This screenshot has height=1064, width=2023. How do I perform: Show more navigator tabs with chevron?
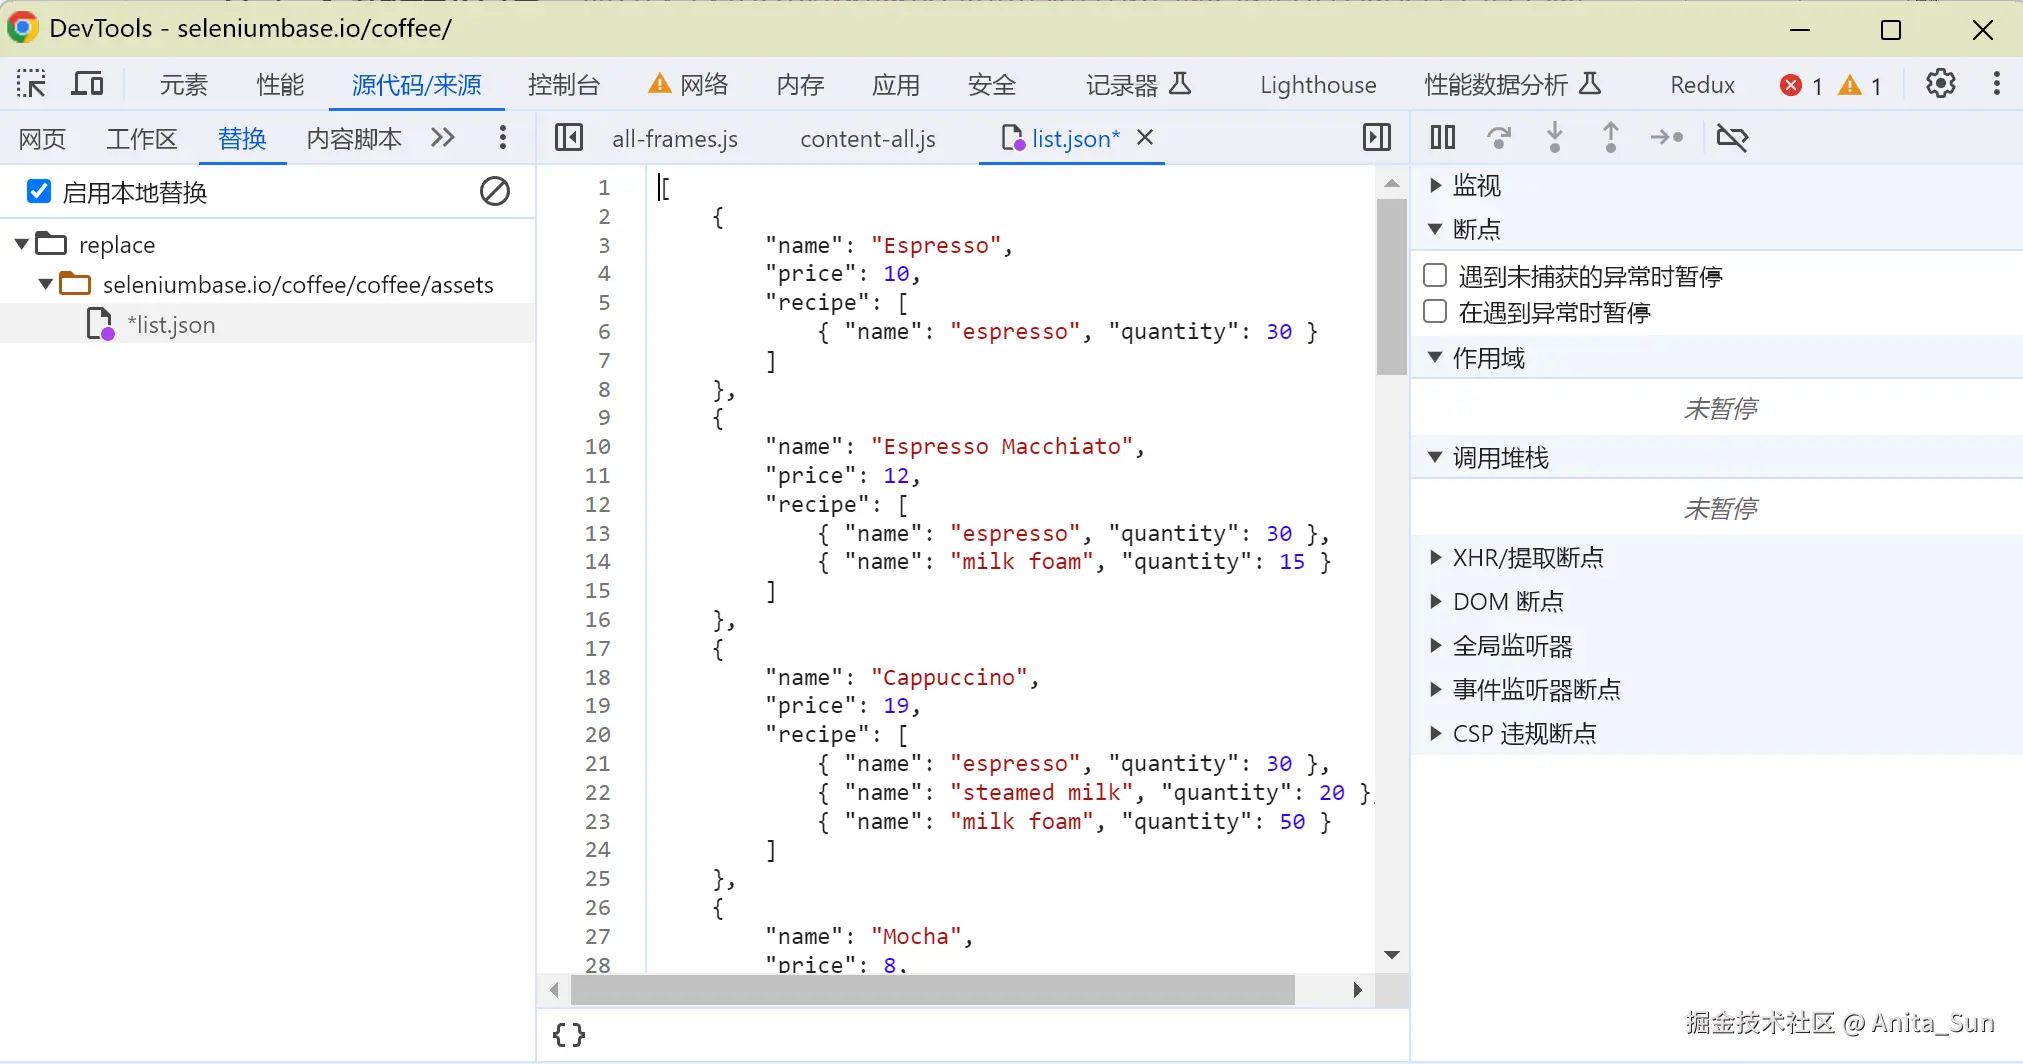tap(443, 138)
